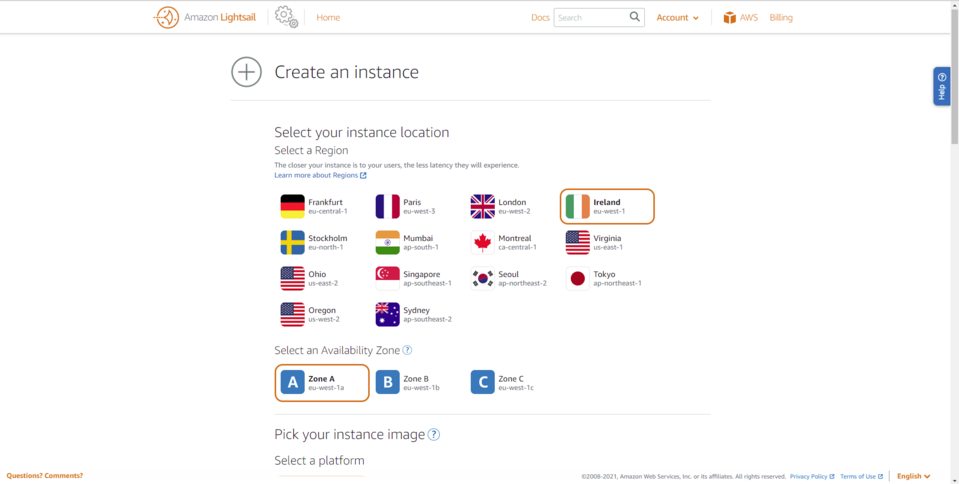Click the Virginia US flag icon
959x484 pixels.
(x=577, y=243)
